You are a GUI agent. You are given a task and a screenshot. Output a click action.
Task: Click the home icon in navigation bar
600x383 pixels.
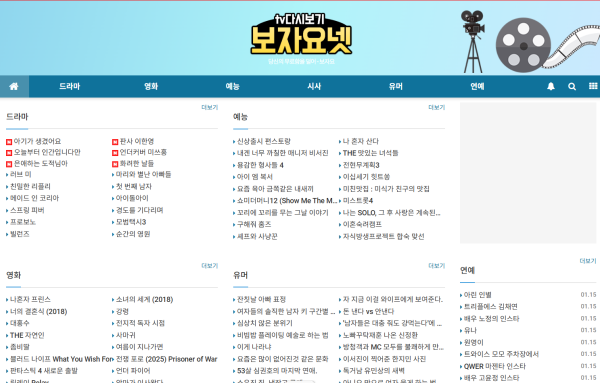(x=14, y=86)
